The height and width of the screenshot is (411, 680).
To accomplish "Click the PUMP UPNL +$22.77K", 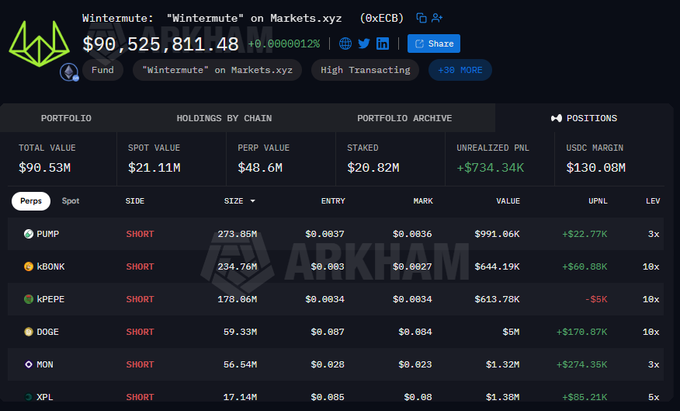I will (585, 234).
